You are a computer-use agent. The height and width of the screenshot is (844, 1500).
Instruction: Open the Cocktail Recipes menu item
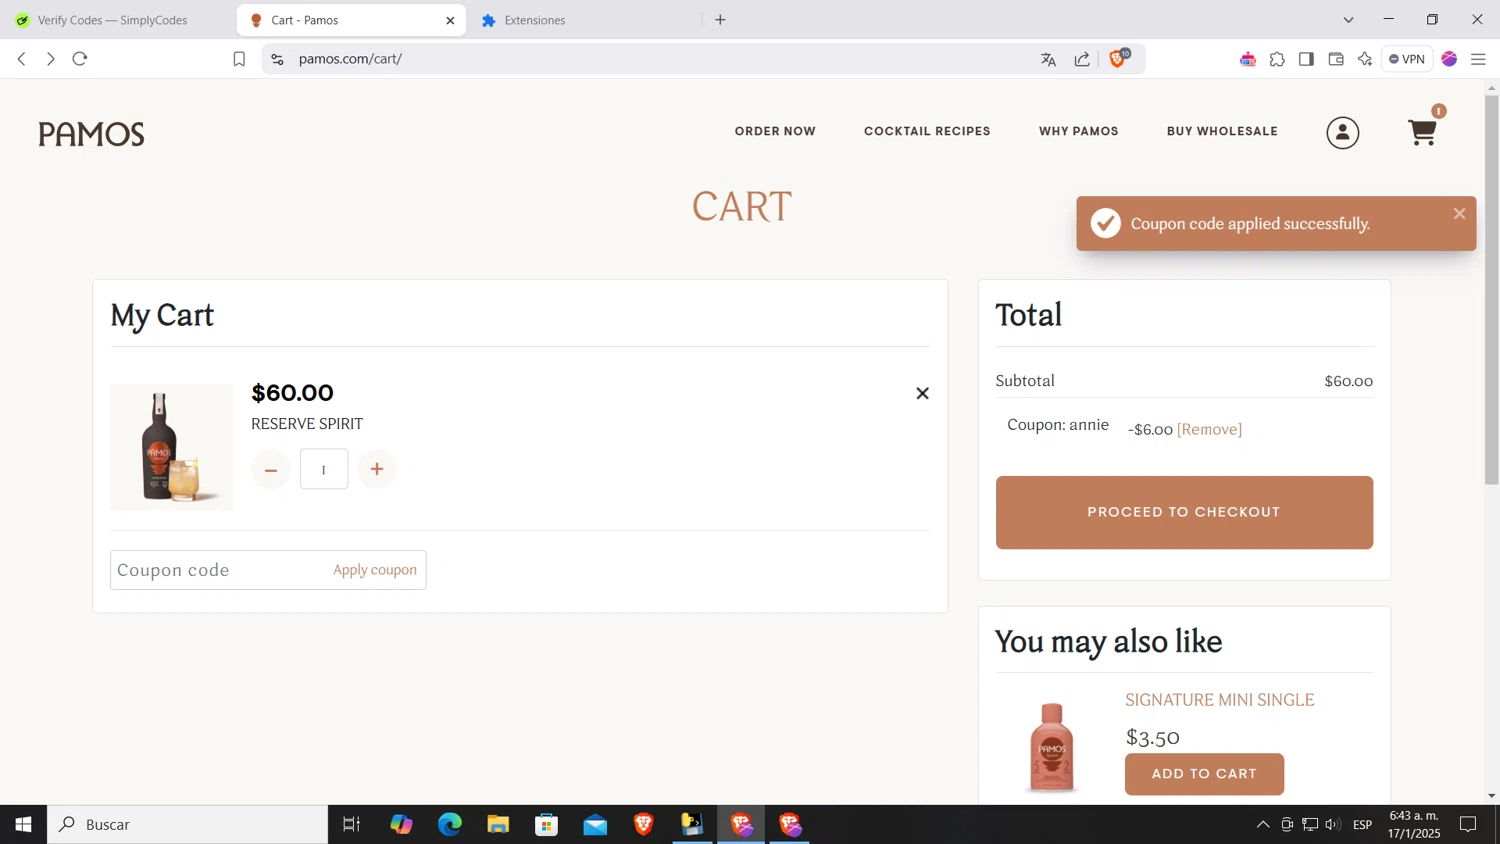click(927, 131)
